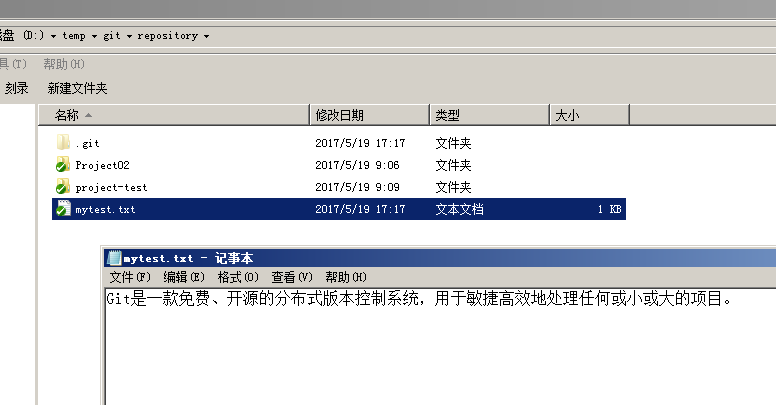Expand the temp breadcrumb arrow
The height and width of the screenshot is (405, 776).
94,36
